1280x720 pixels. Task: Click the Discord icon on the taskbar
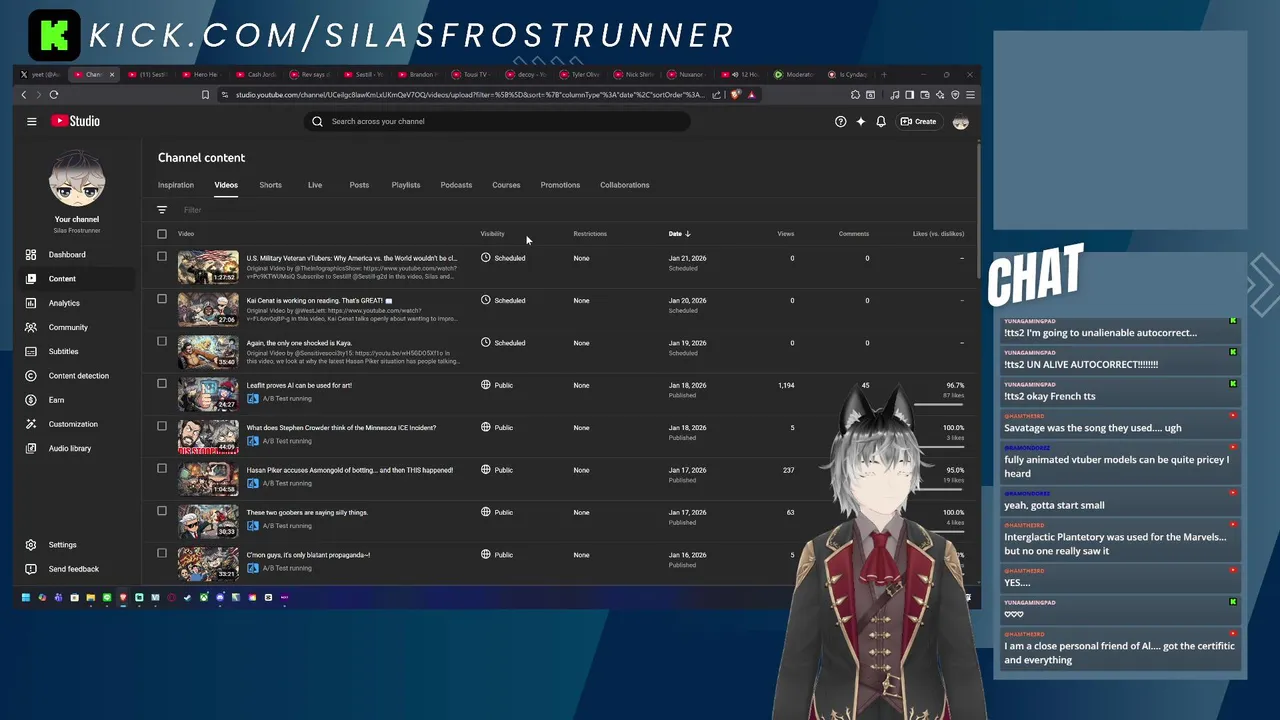click(x=220, y=597)
